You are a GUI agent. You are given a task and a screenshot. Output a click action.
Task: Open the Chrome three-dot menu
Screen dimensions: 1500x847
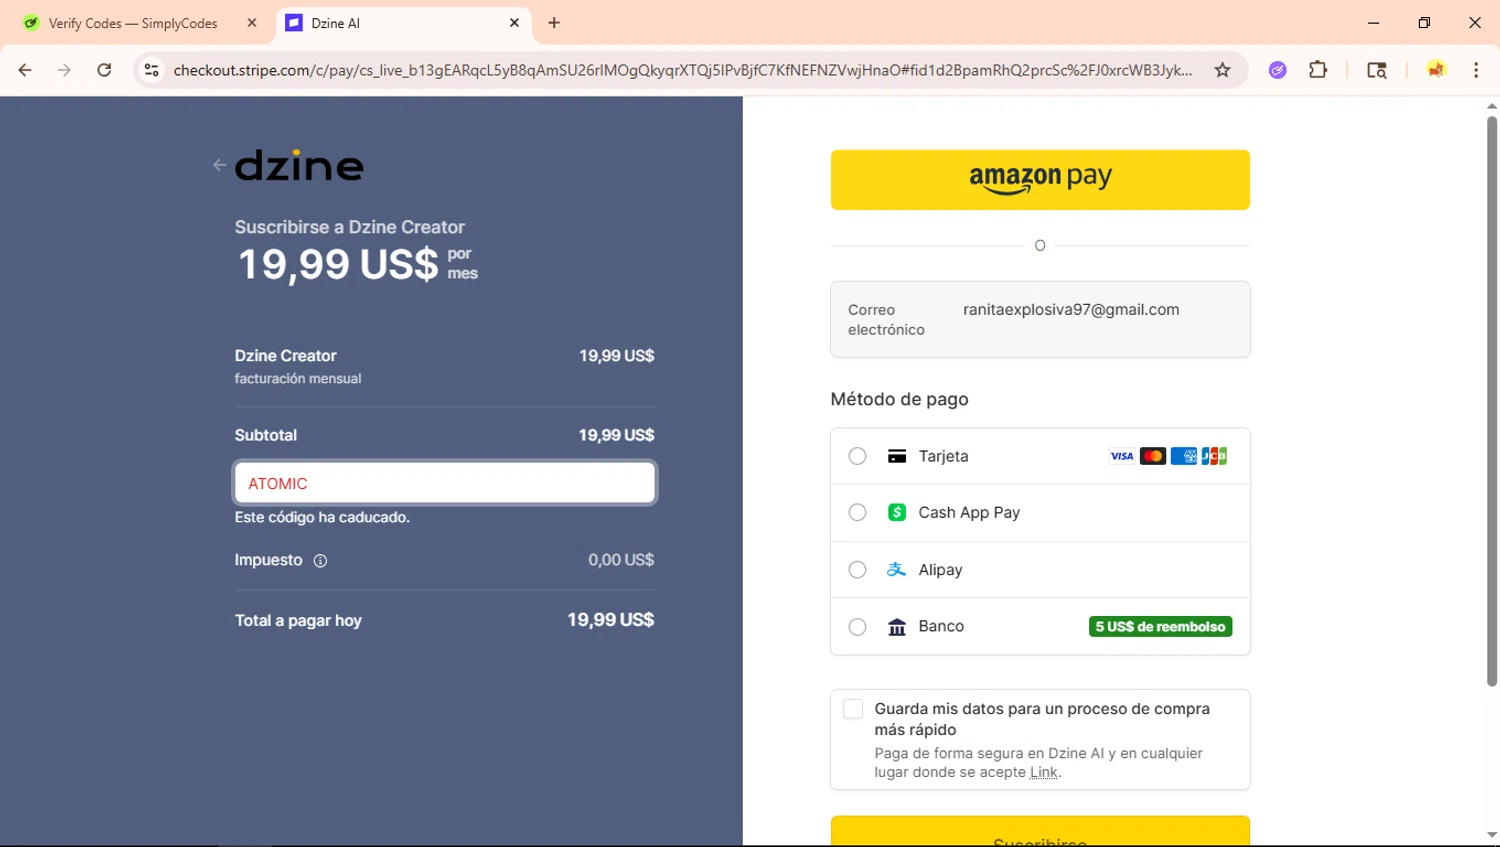[1476, 70]
